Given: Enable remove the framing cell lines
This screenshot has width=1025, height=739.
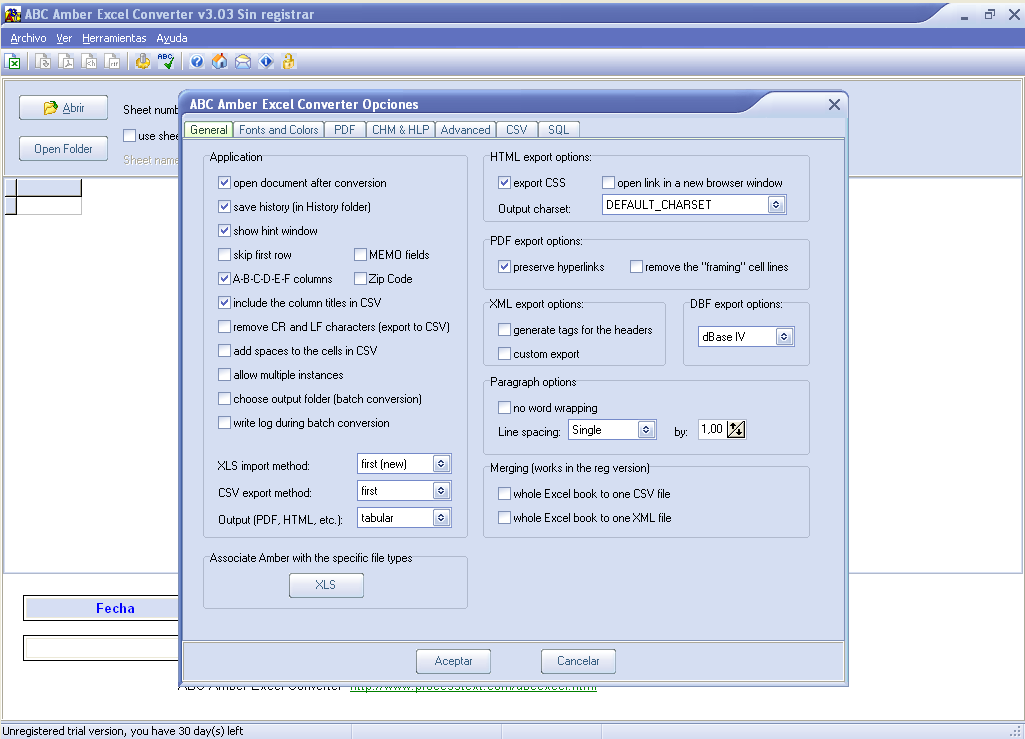Looking at the screenshot, I should click(x=636, y=267).
